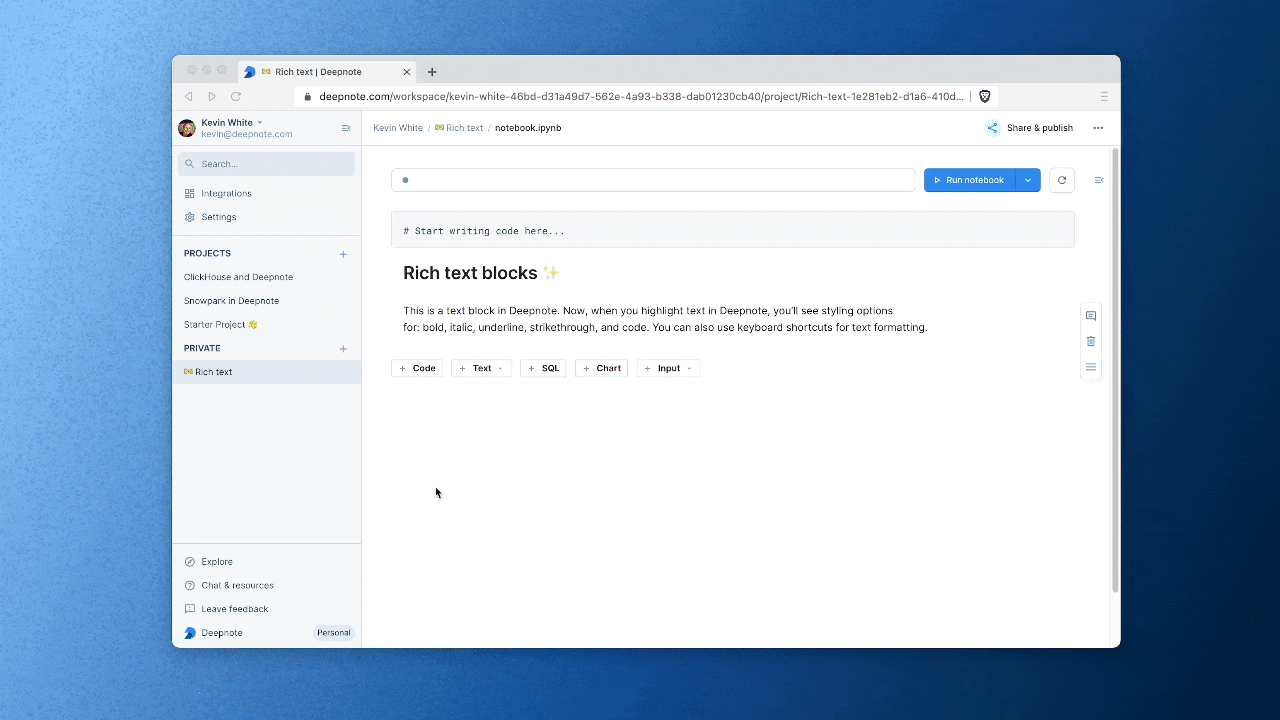The width and height of the screenshot is (1280, 720).
Task: Click PRIVATE section header
Action: click(202, 349)
